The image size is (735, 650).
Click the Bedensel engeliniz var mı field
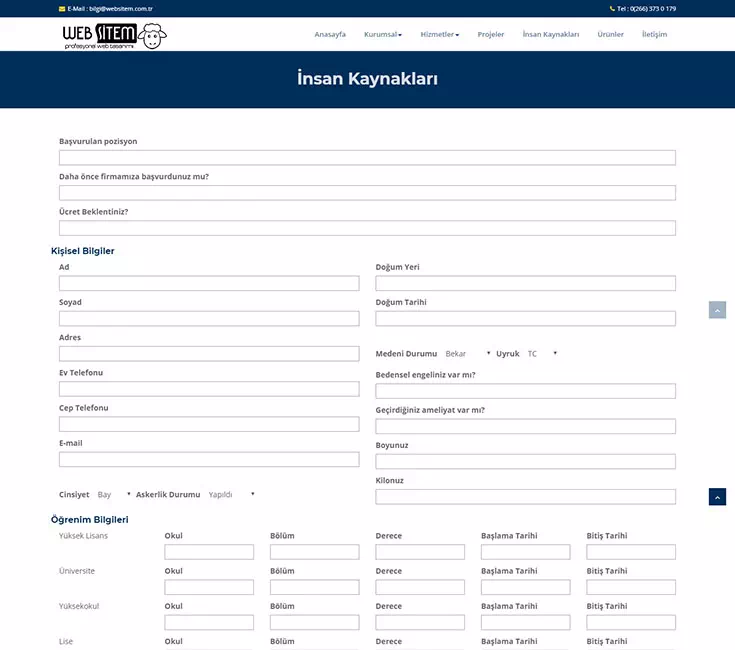(x=525, y=391)
